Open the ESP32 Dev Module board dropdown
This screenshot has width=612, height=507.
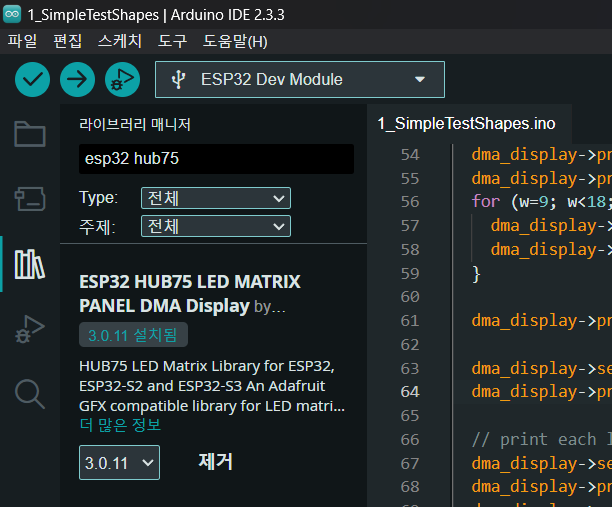click(300, 80)
